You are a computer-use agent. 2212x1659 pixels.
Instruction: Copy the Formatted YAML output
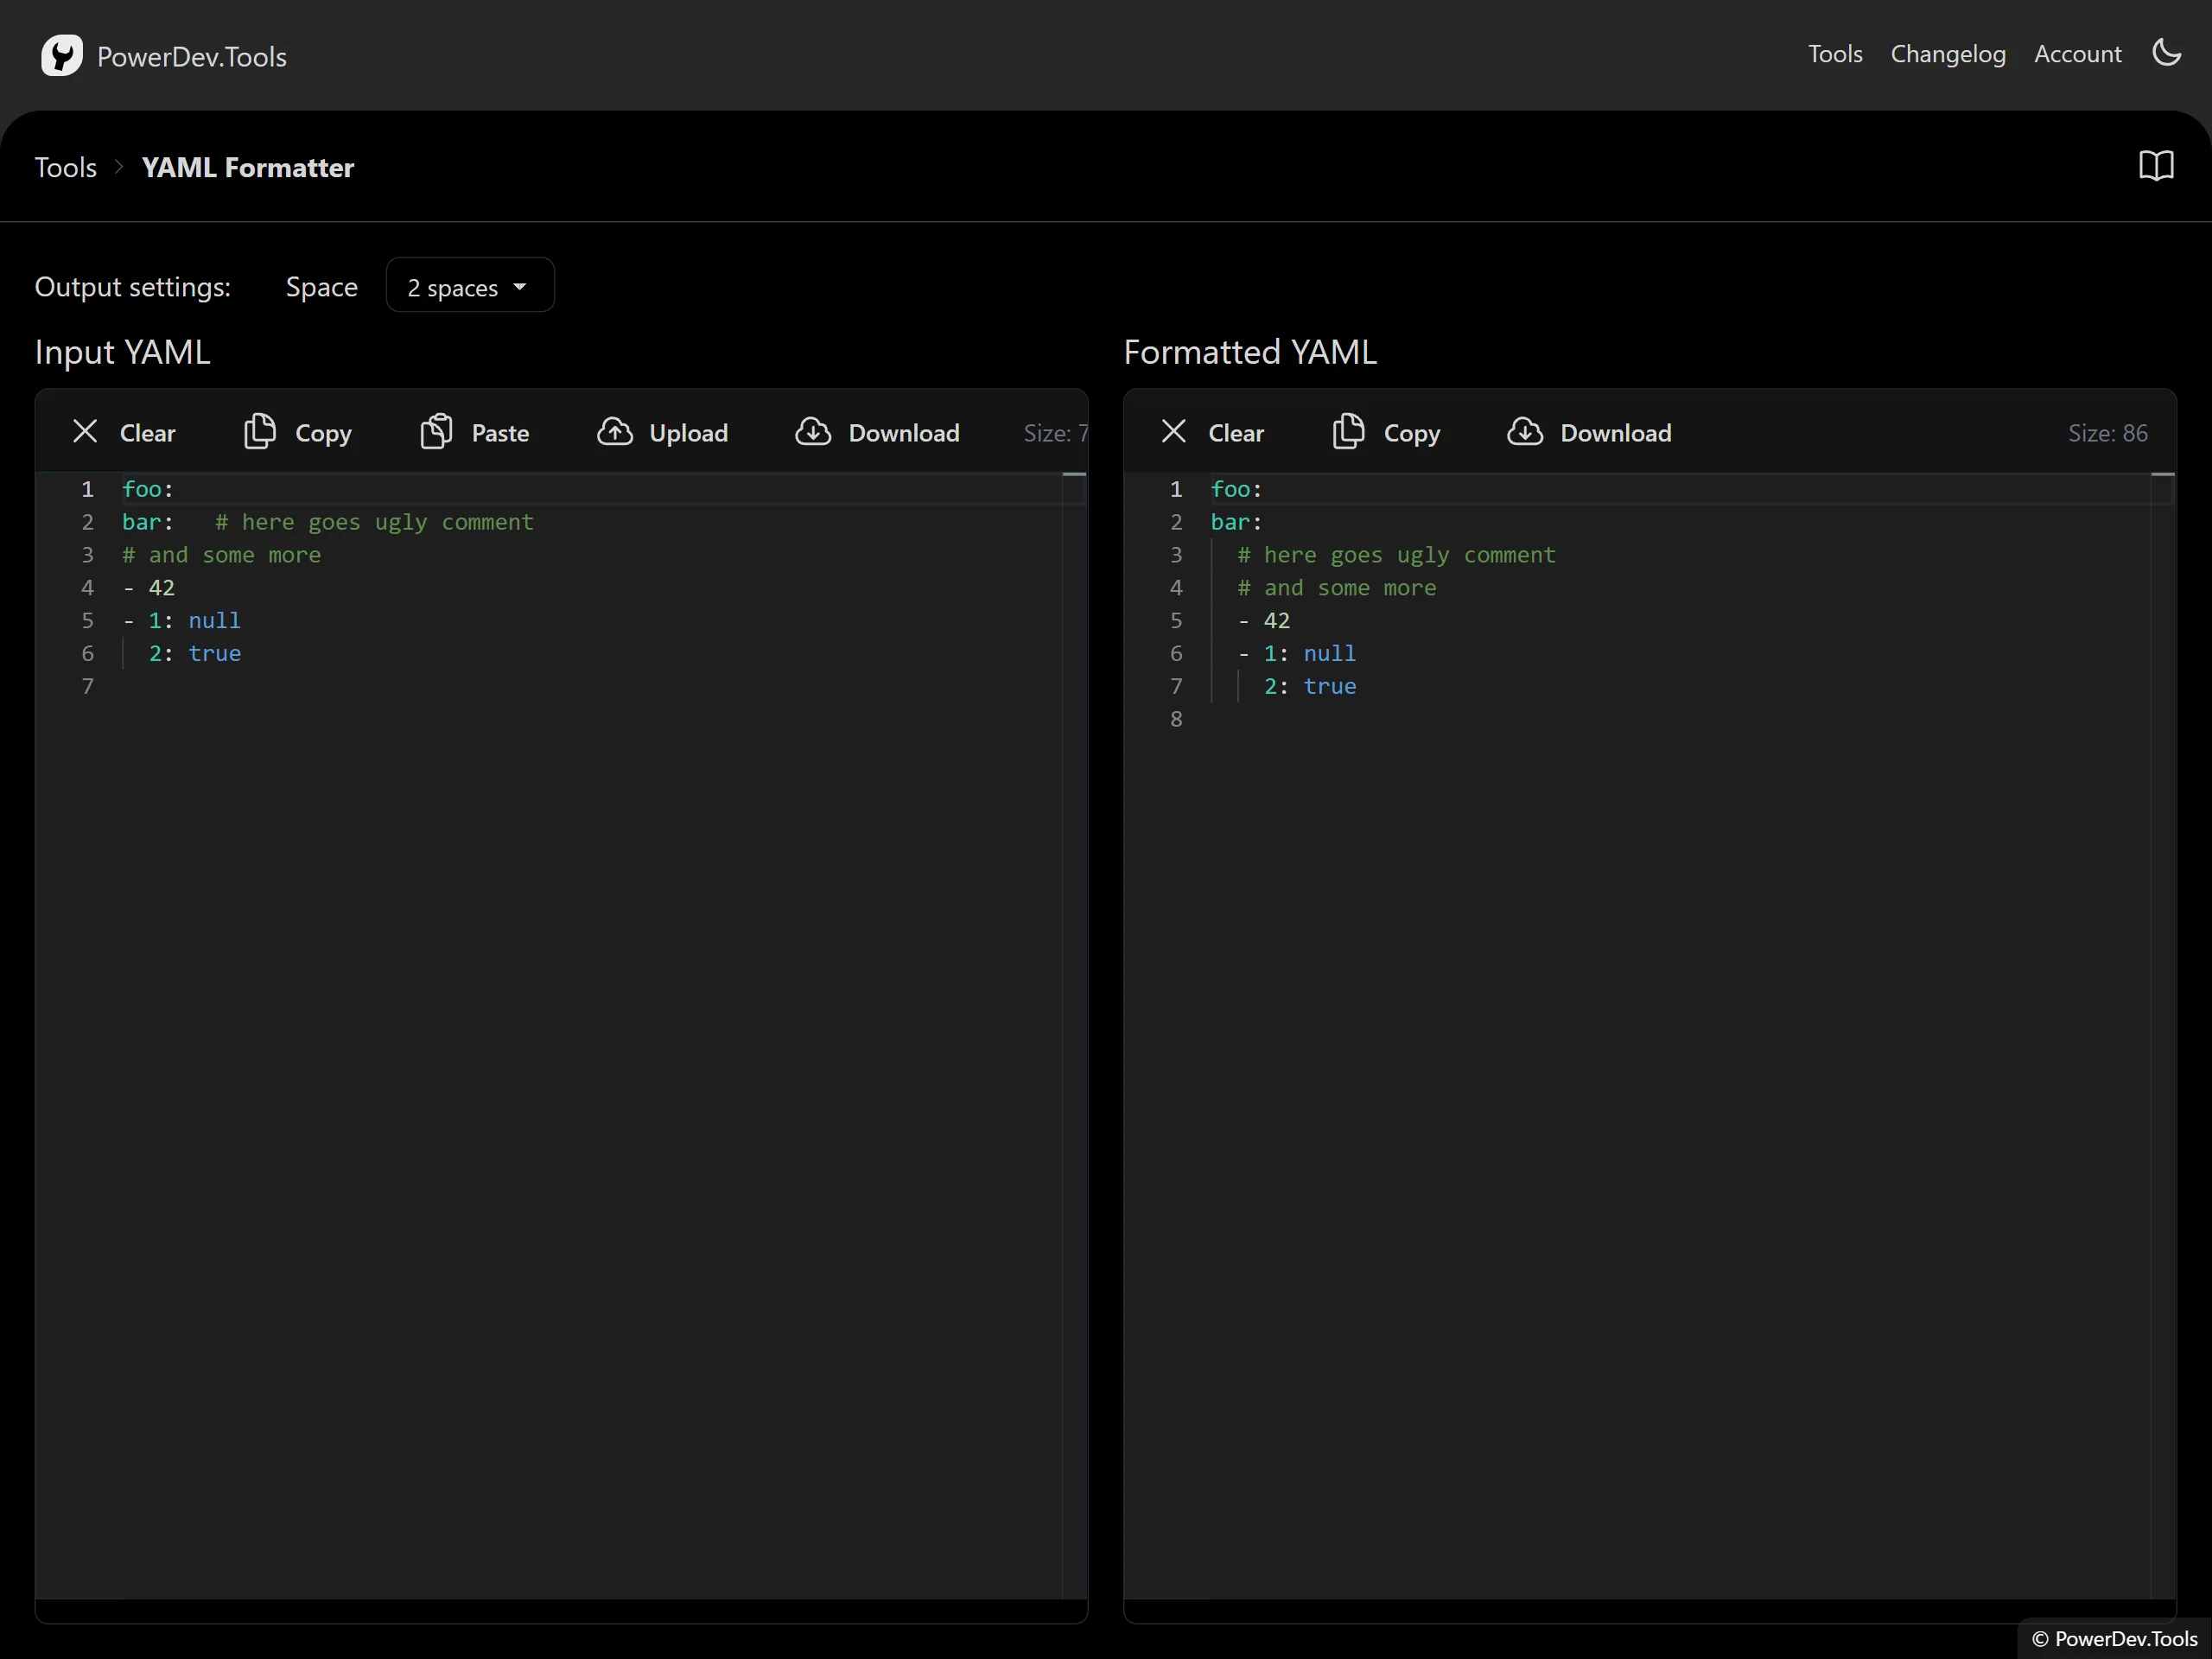click(x=1387, y=433)
